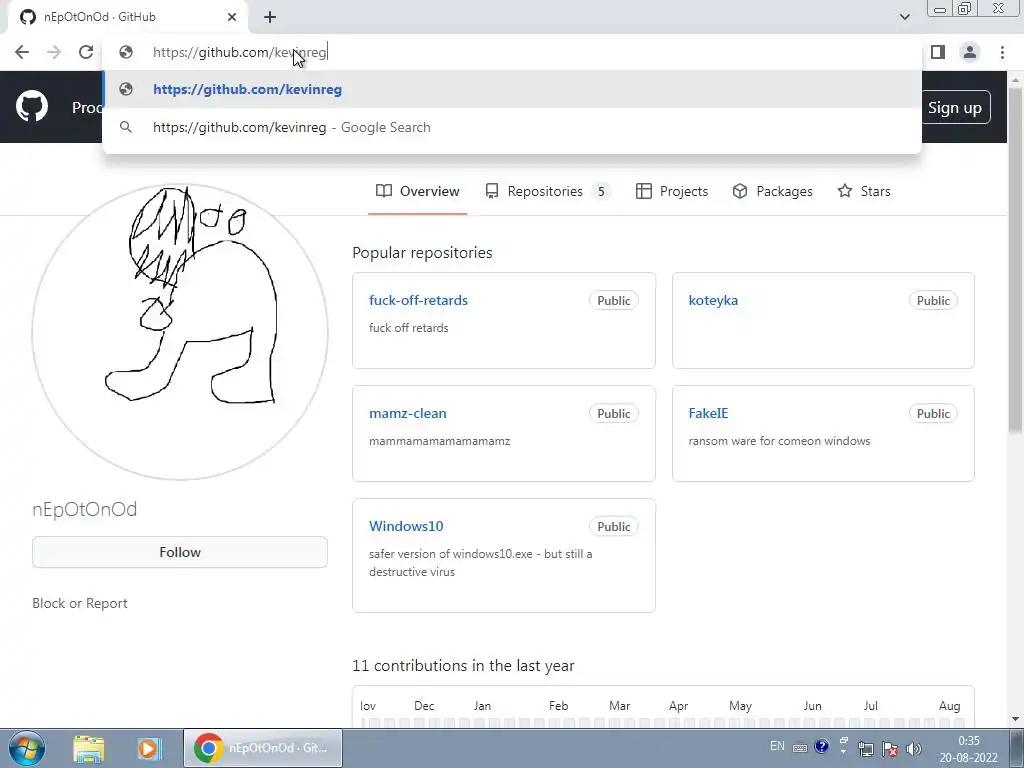
Task: Open the Projects tab
Action: click(672, 191)
